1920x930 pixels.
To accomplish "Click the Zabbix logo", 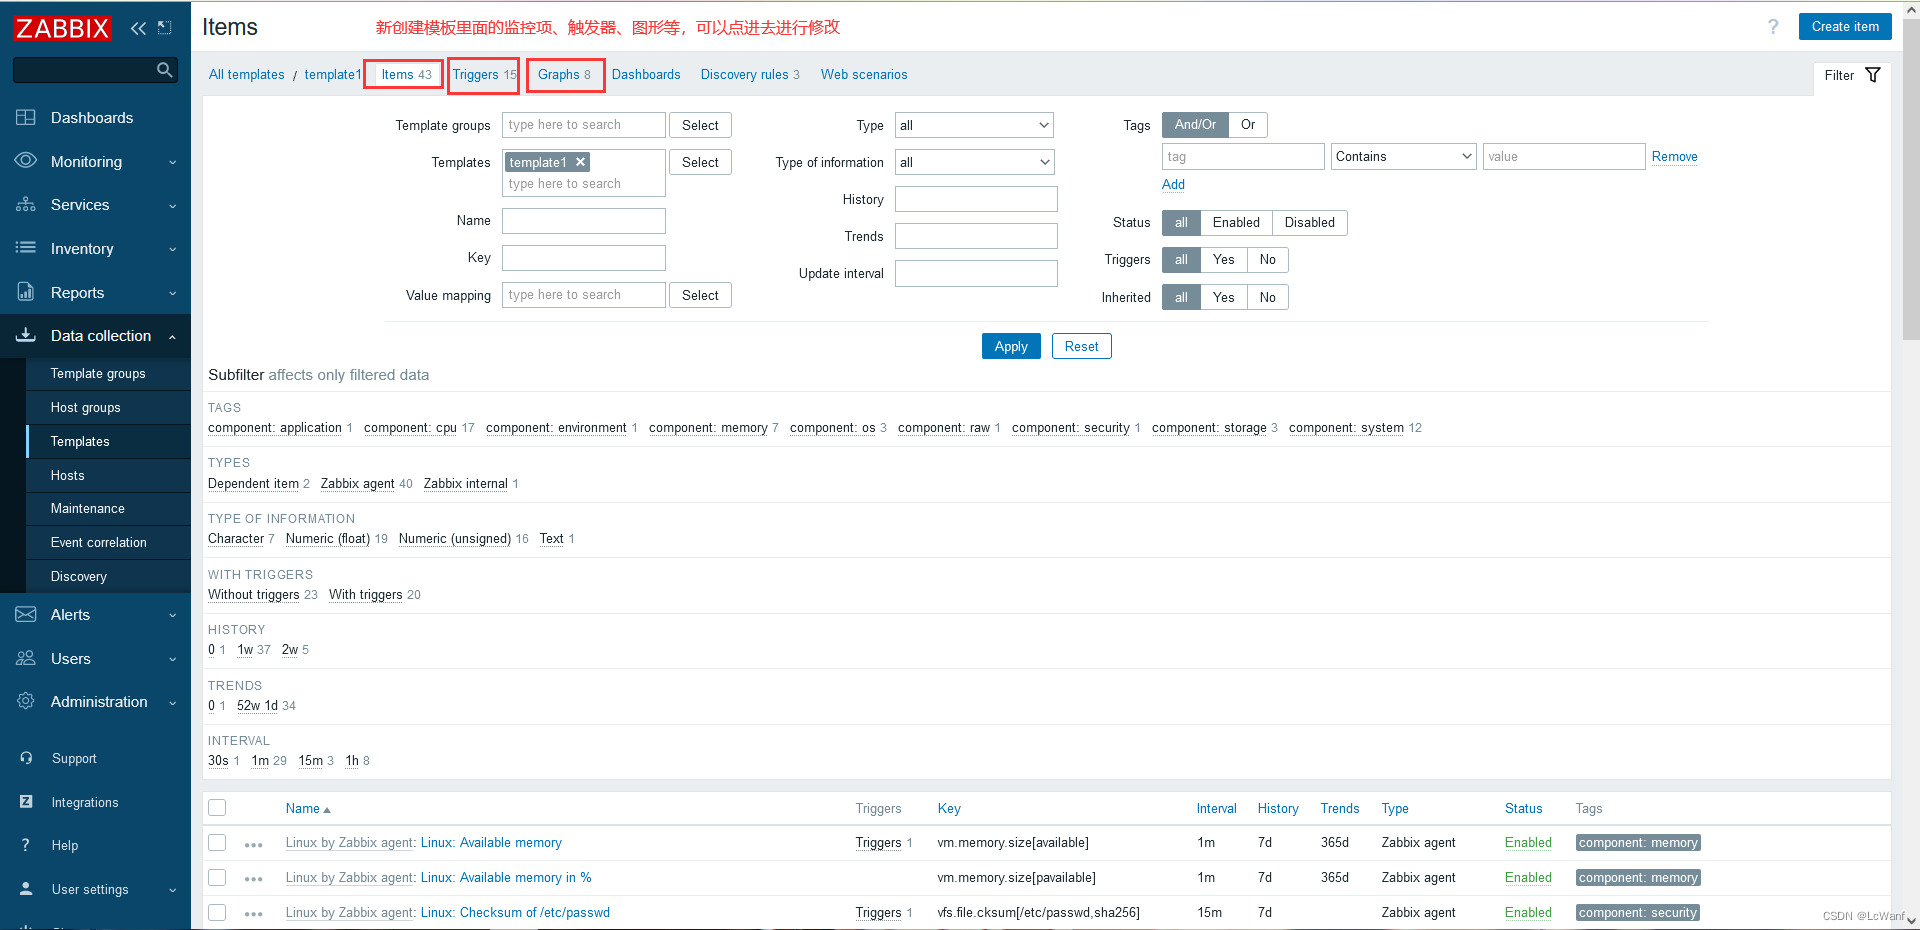I will 62,28.
